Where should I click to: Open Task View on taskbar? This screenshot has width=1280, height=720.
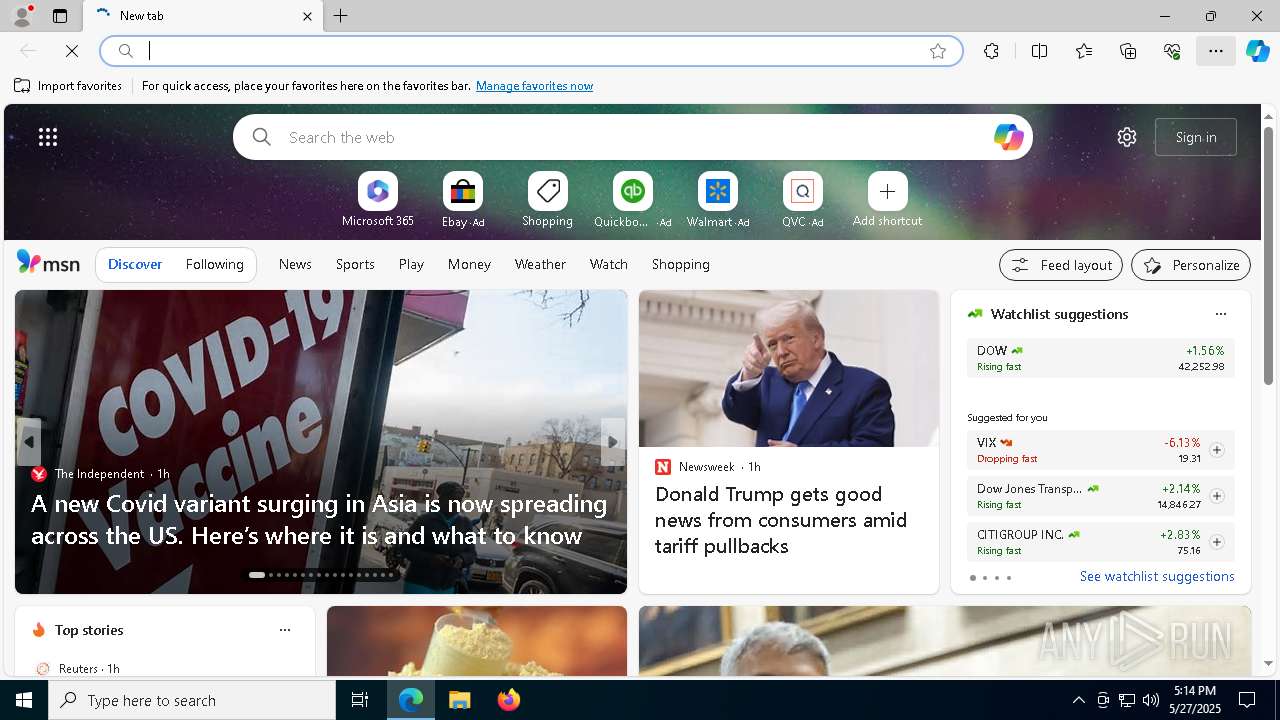(360, 700)
